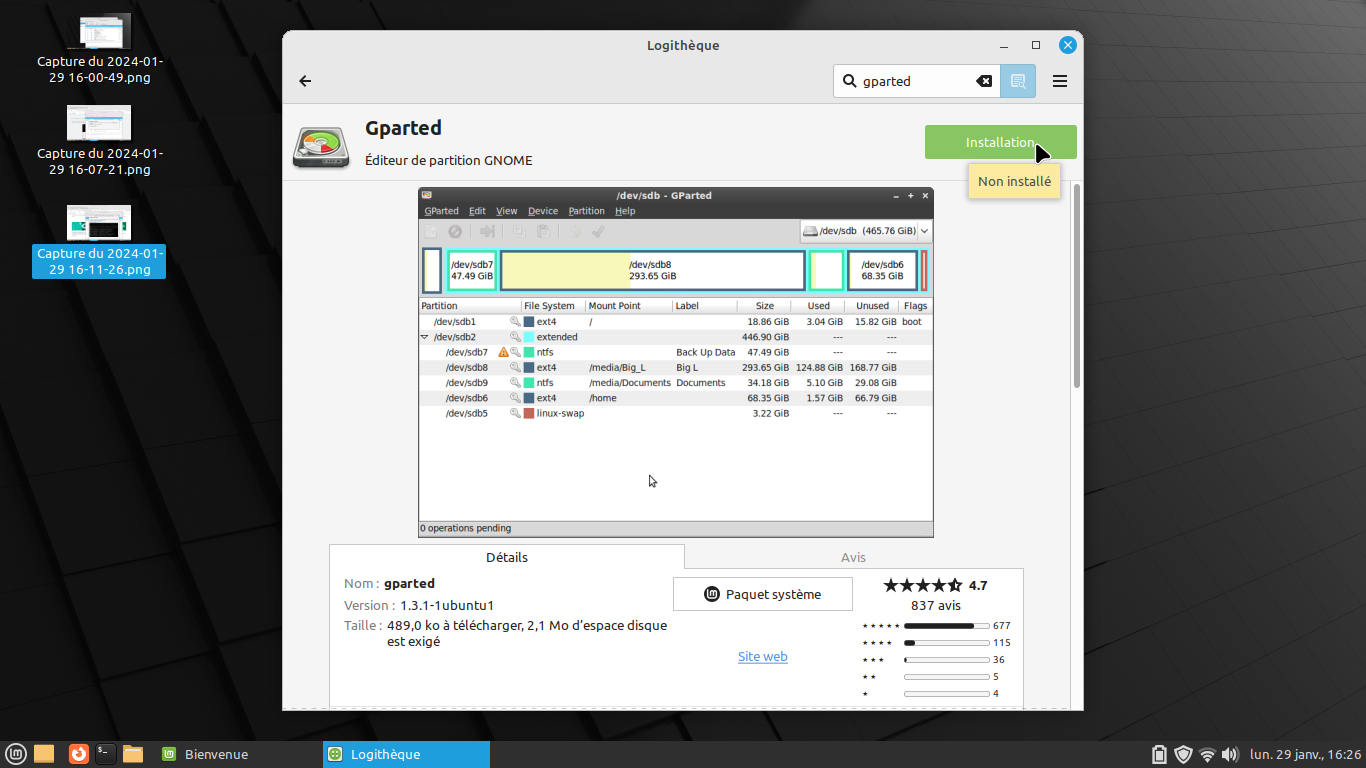Image resolution: width=1366 pixels, height=768 pixels.
Task: Click the folder icon next to the Mint menu
Action: click(x=44, y=754)
